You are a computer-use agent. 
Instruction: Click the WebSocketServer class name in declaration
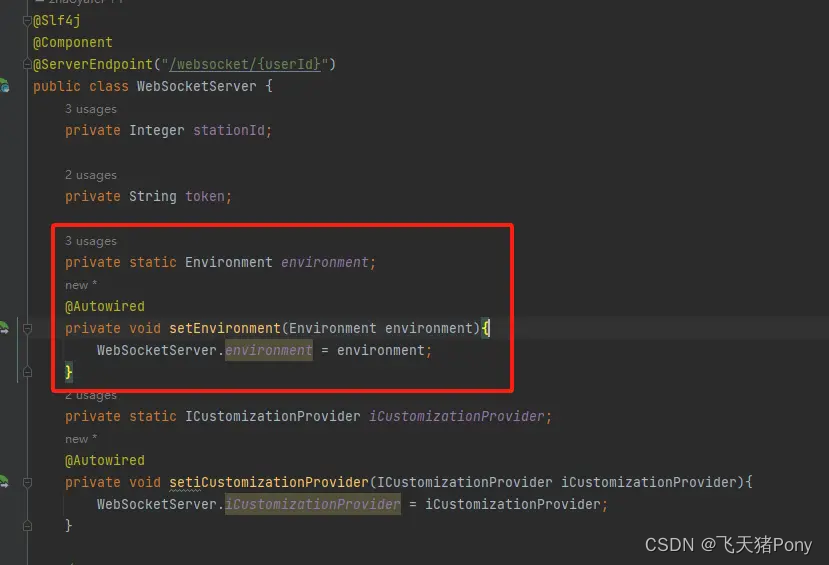pos(196,86)
